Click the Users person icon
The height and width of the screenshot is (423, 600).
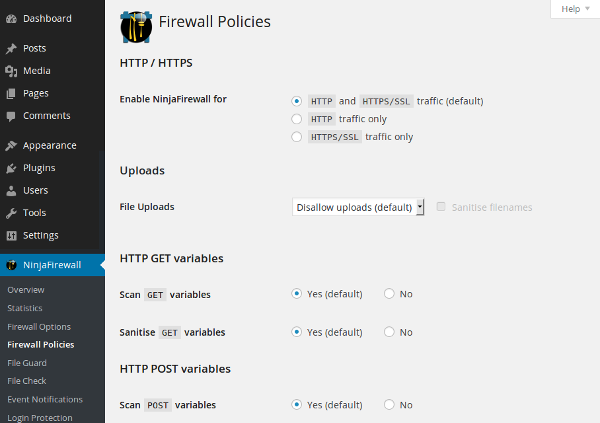(11, 190)
